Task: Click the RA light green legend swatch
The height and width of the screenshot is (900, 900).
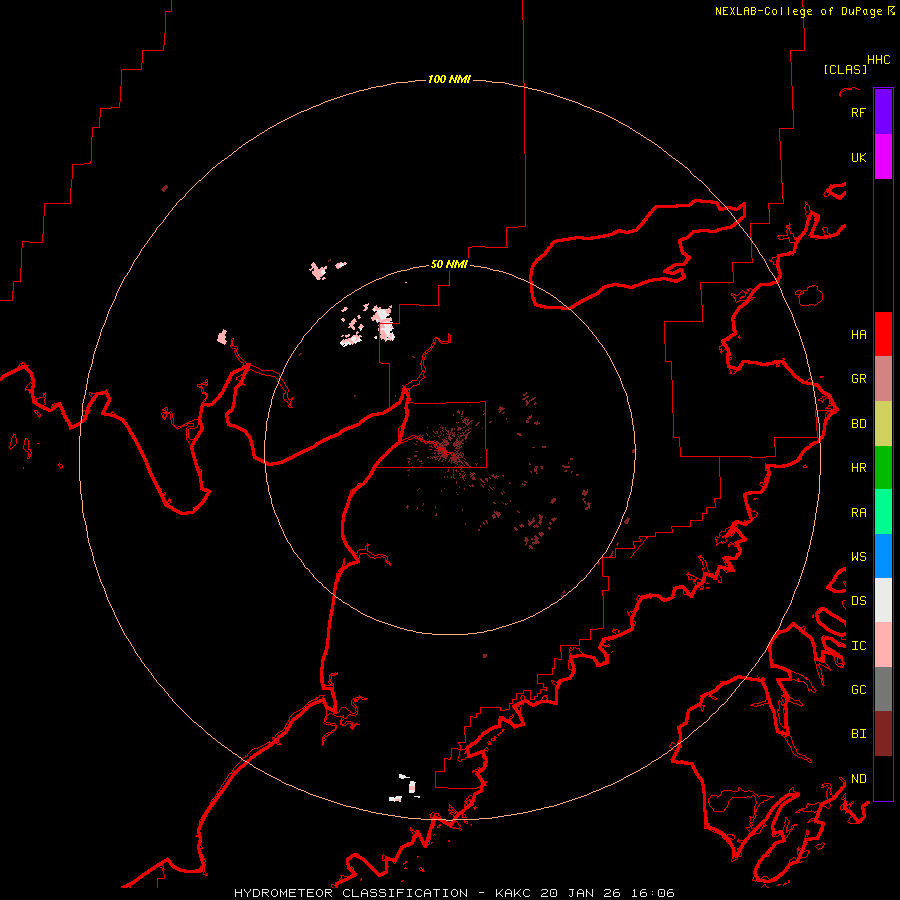Action: pos(883,512)
